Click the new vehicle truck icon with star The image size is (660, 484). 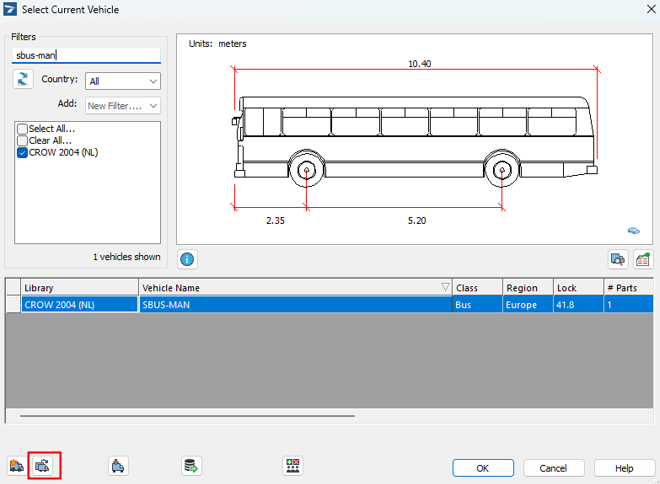(17, 466)
